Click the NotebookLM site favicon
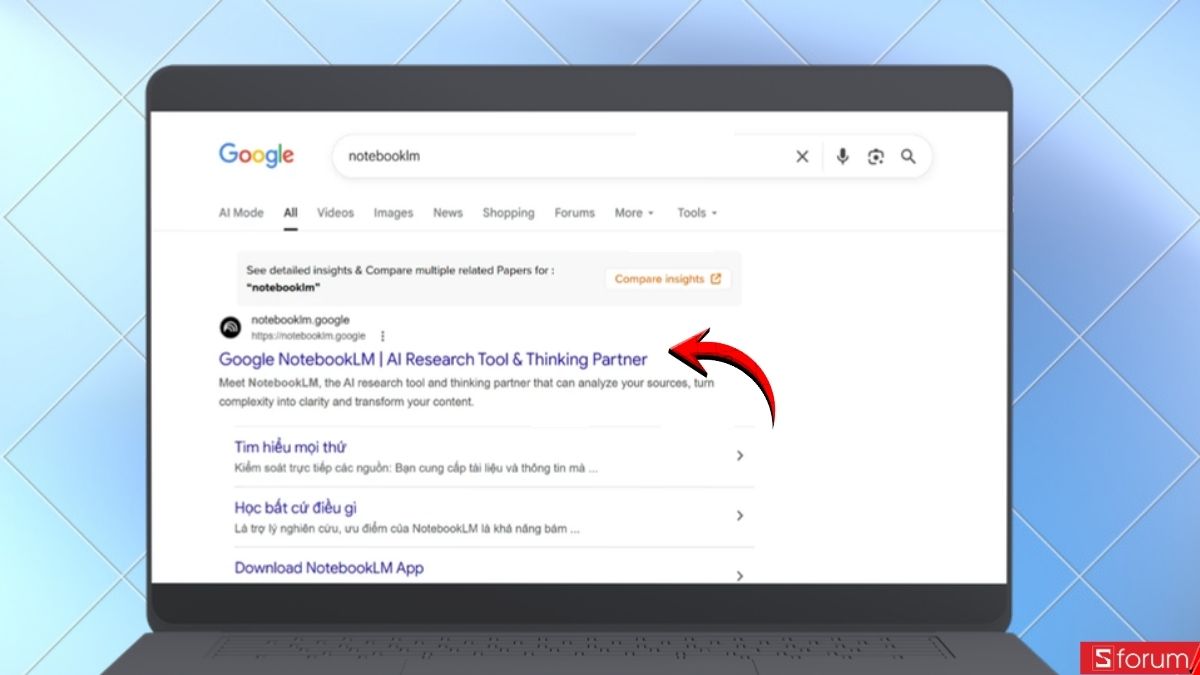Image resolution: width=1200 pixels, height=675 pixels. pyautogui.click(x=230, y=327)
